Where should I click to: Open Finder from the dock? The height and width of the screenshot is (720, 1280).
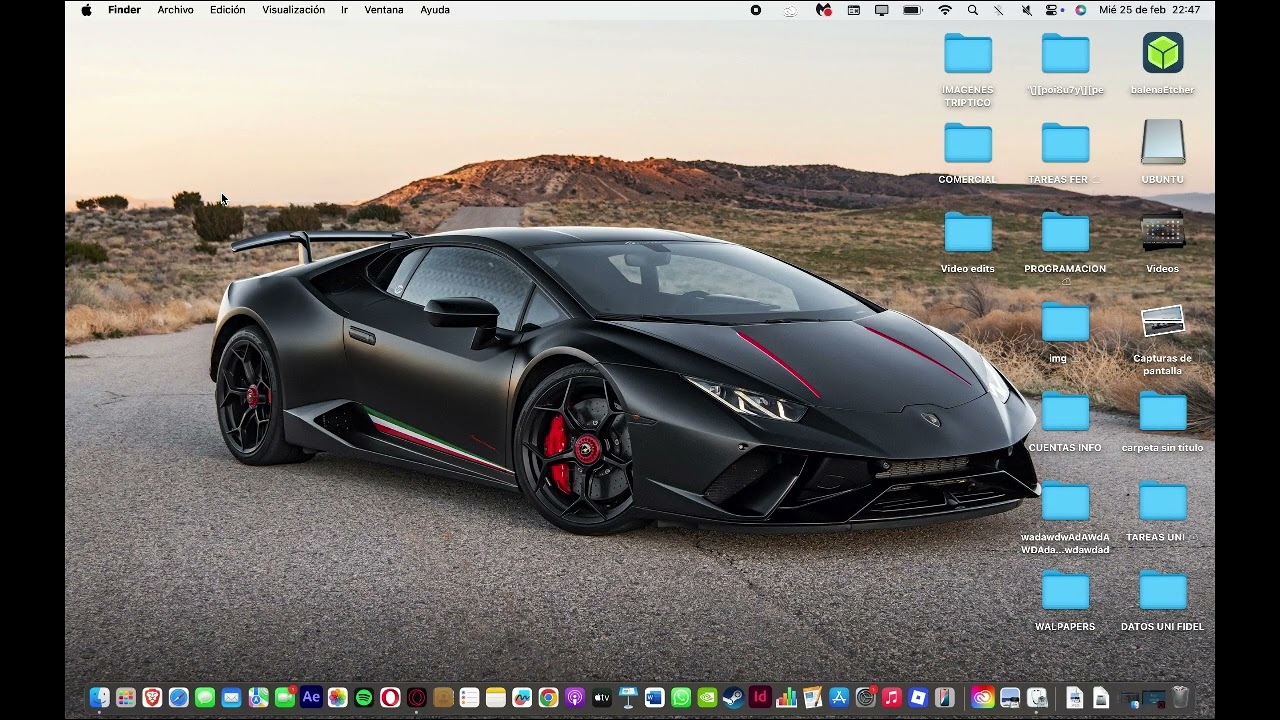[x=99, y=697]
